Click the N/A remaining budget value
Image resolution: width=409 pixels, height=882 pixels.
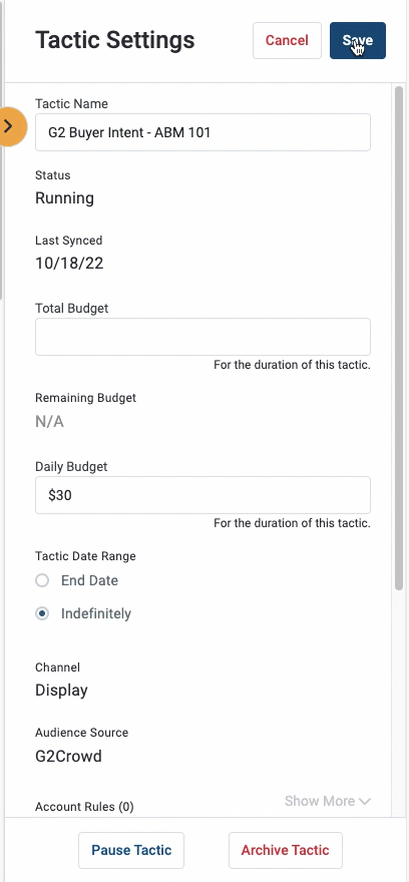(x=50, y=422)
